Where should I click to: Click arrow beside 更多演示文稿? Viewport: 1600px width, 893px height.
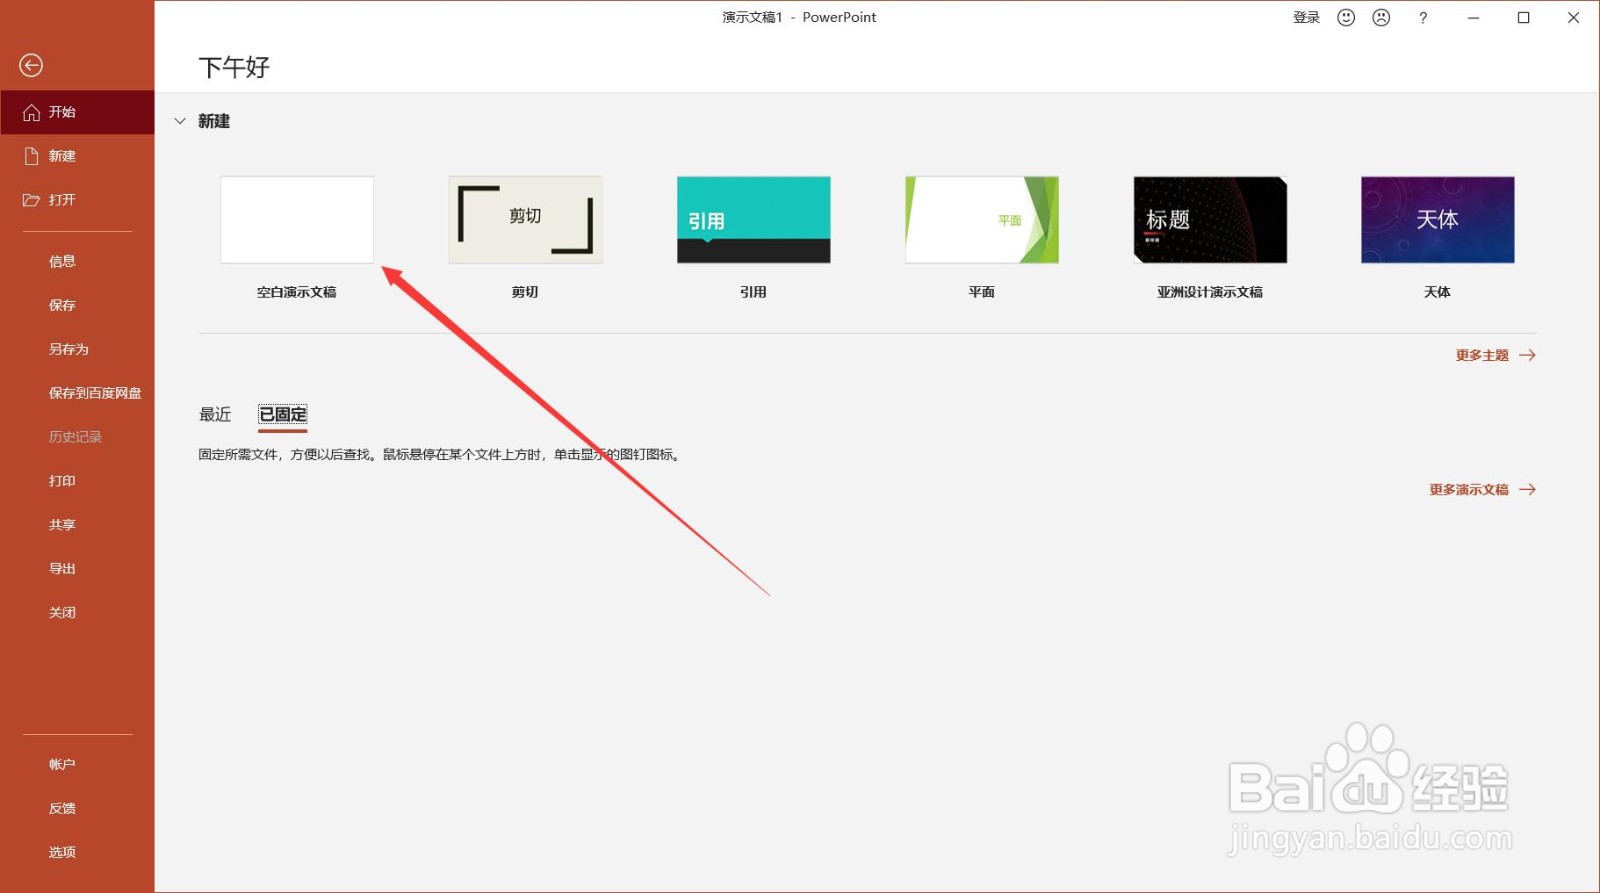point(1527,489)
